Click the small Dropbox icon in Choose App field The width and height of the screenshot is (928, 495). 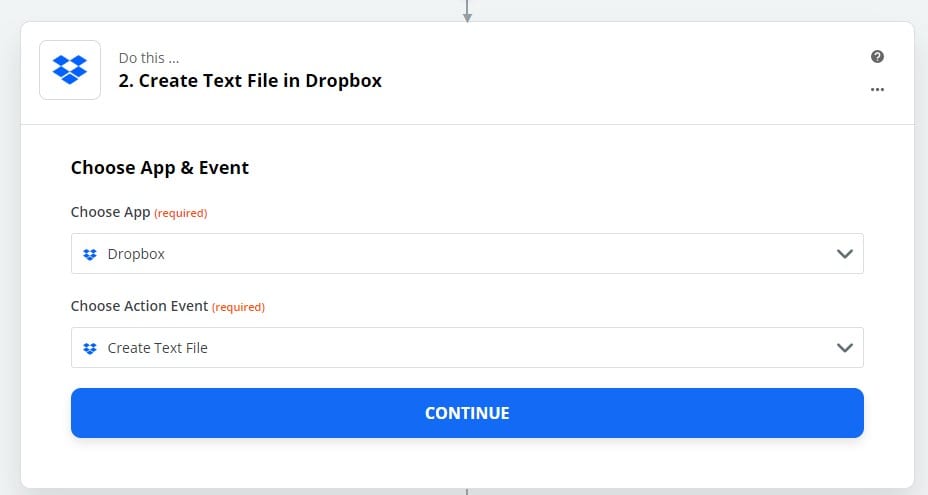[90, 254]
